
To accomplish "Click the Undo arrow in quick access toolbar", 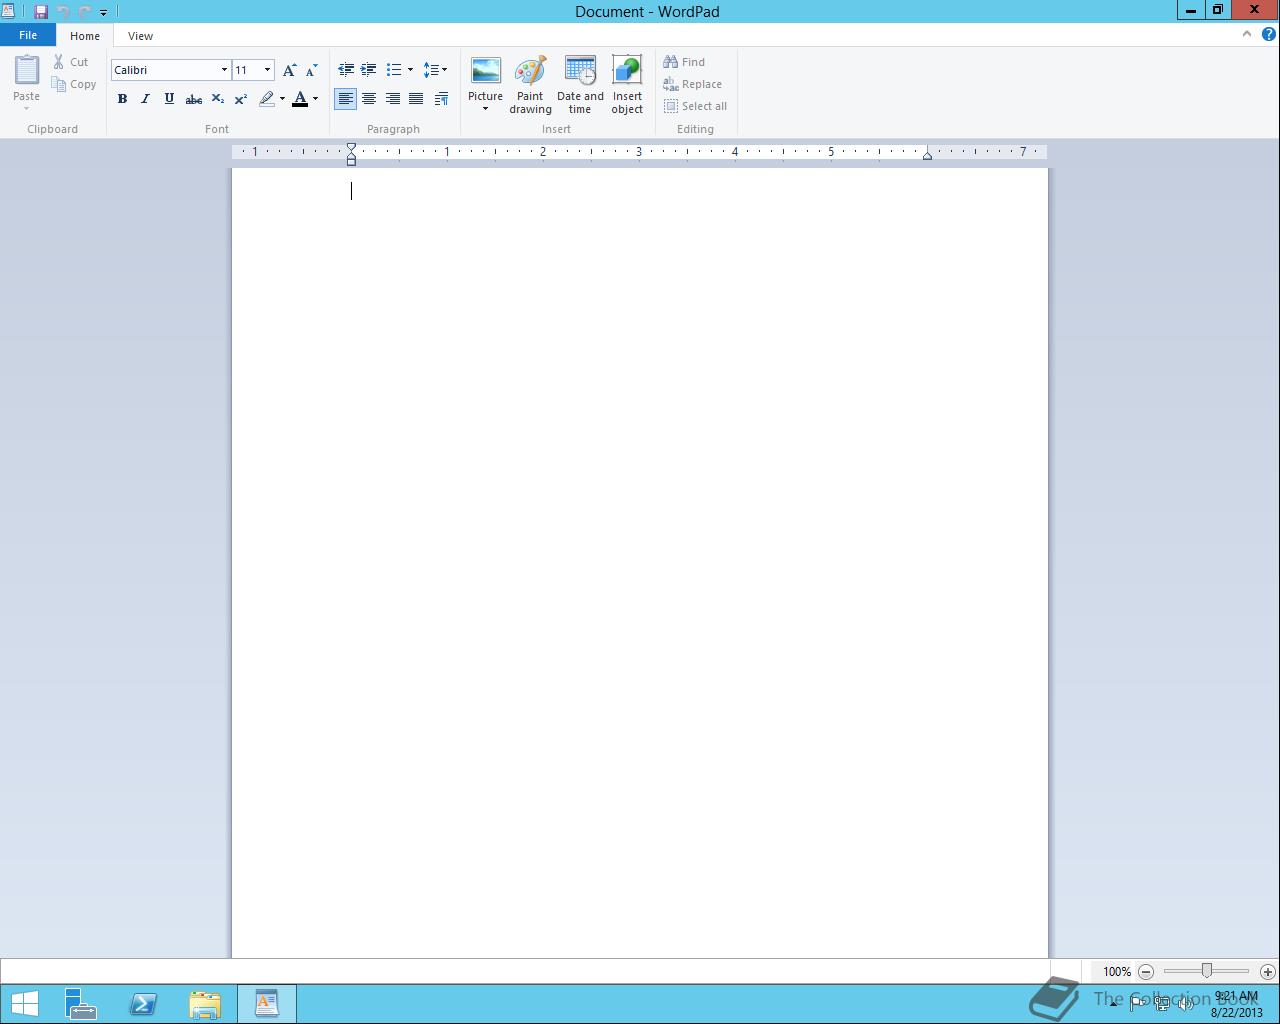I will (x=63, y=12).
